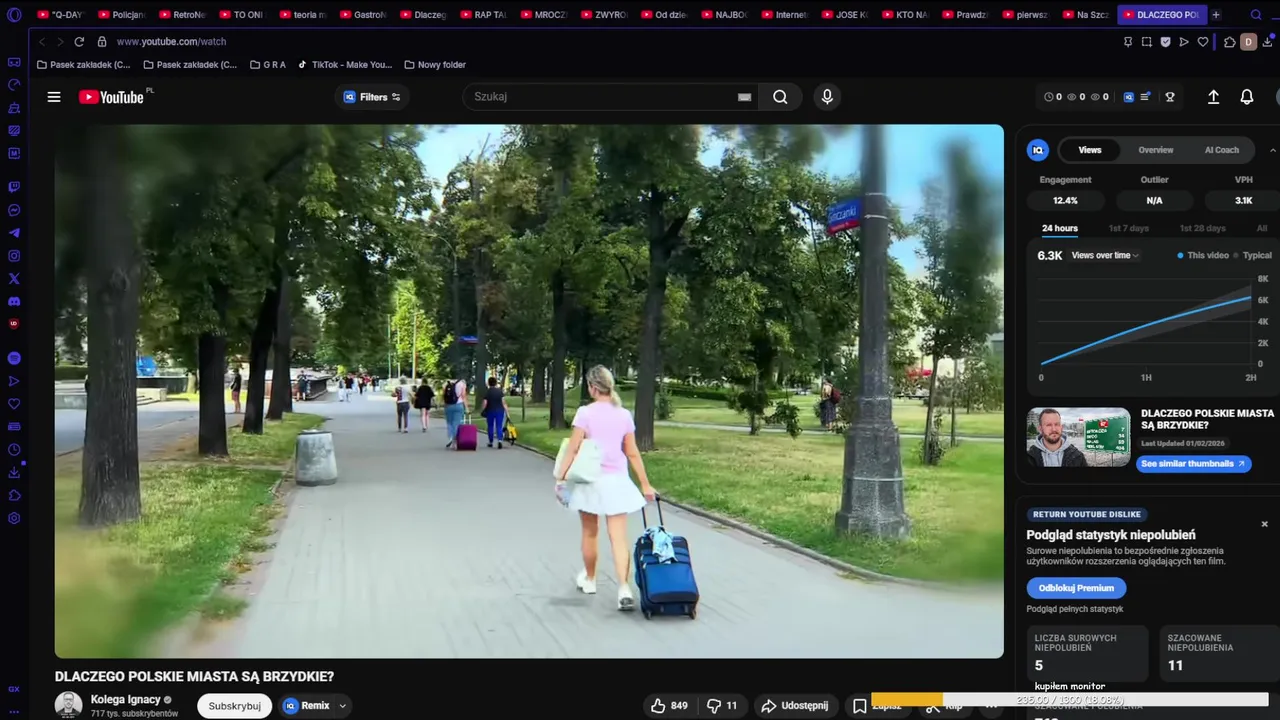Open X (Twitter) in the Opera sidebar
This screenshot has width=1280, height=720.
[14, 279]
